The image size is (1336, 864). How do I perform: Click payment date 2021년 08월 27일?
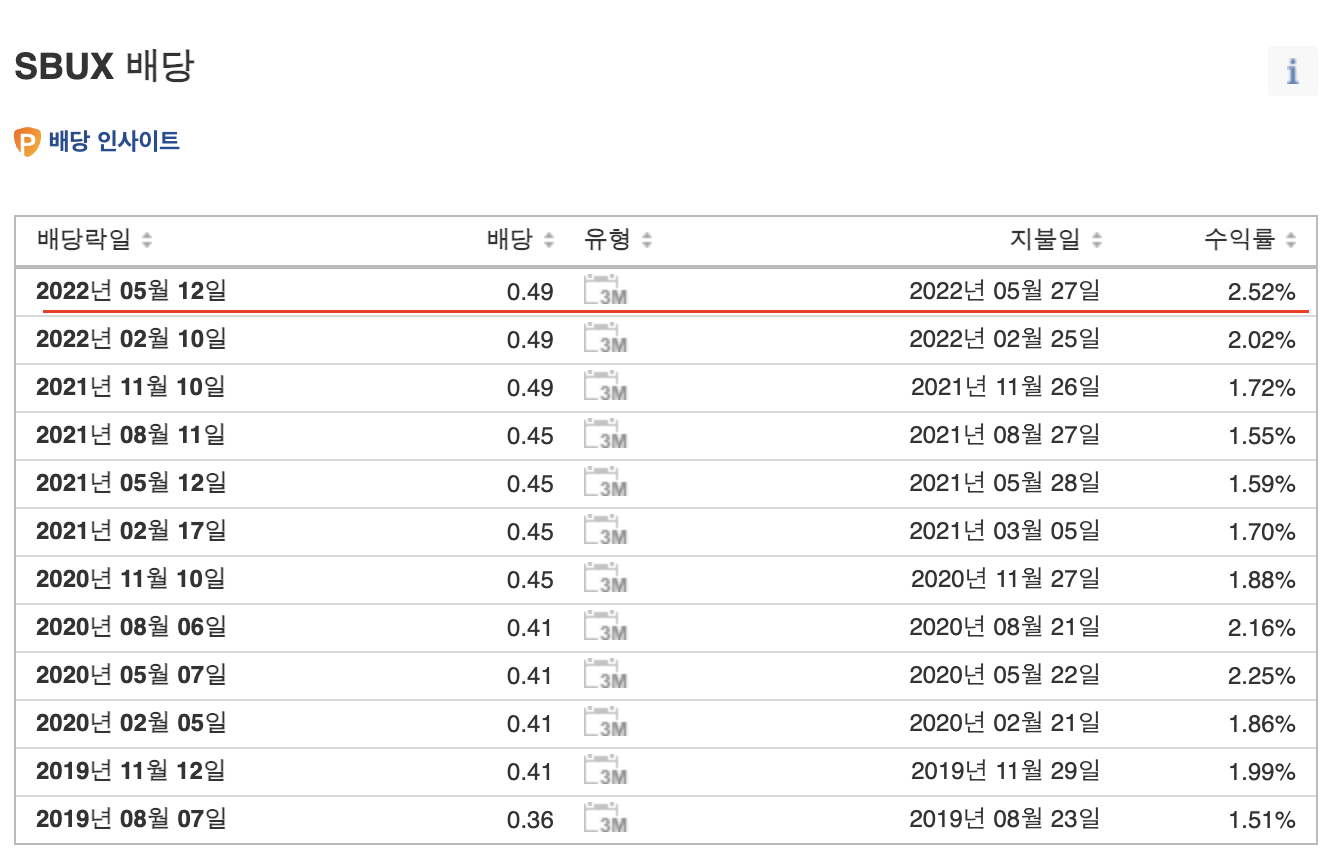pyautogui.click(x=1005, y=435)
